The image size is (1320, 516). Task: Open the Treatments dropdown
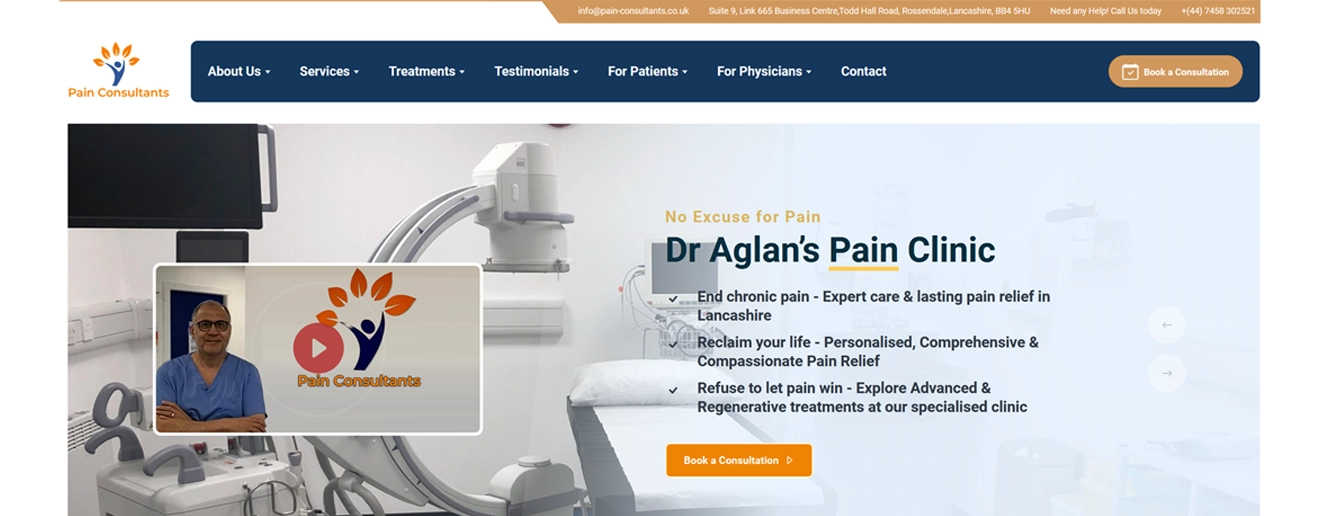pos(426,71)
